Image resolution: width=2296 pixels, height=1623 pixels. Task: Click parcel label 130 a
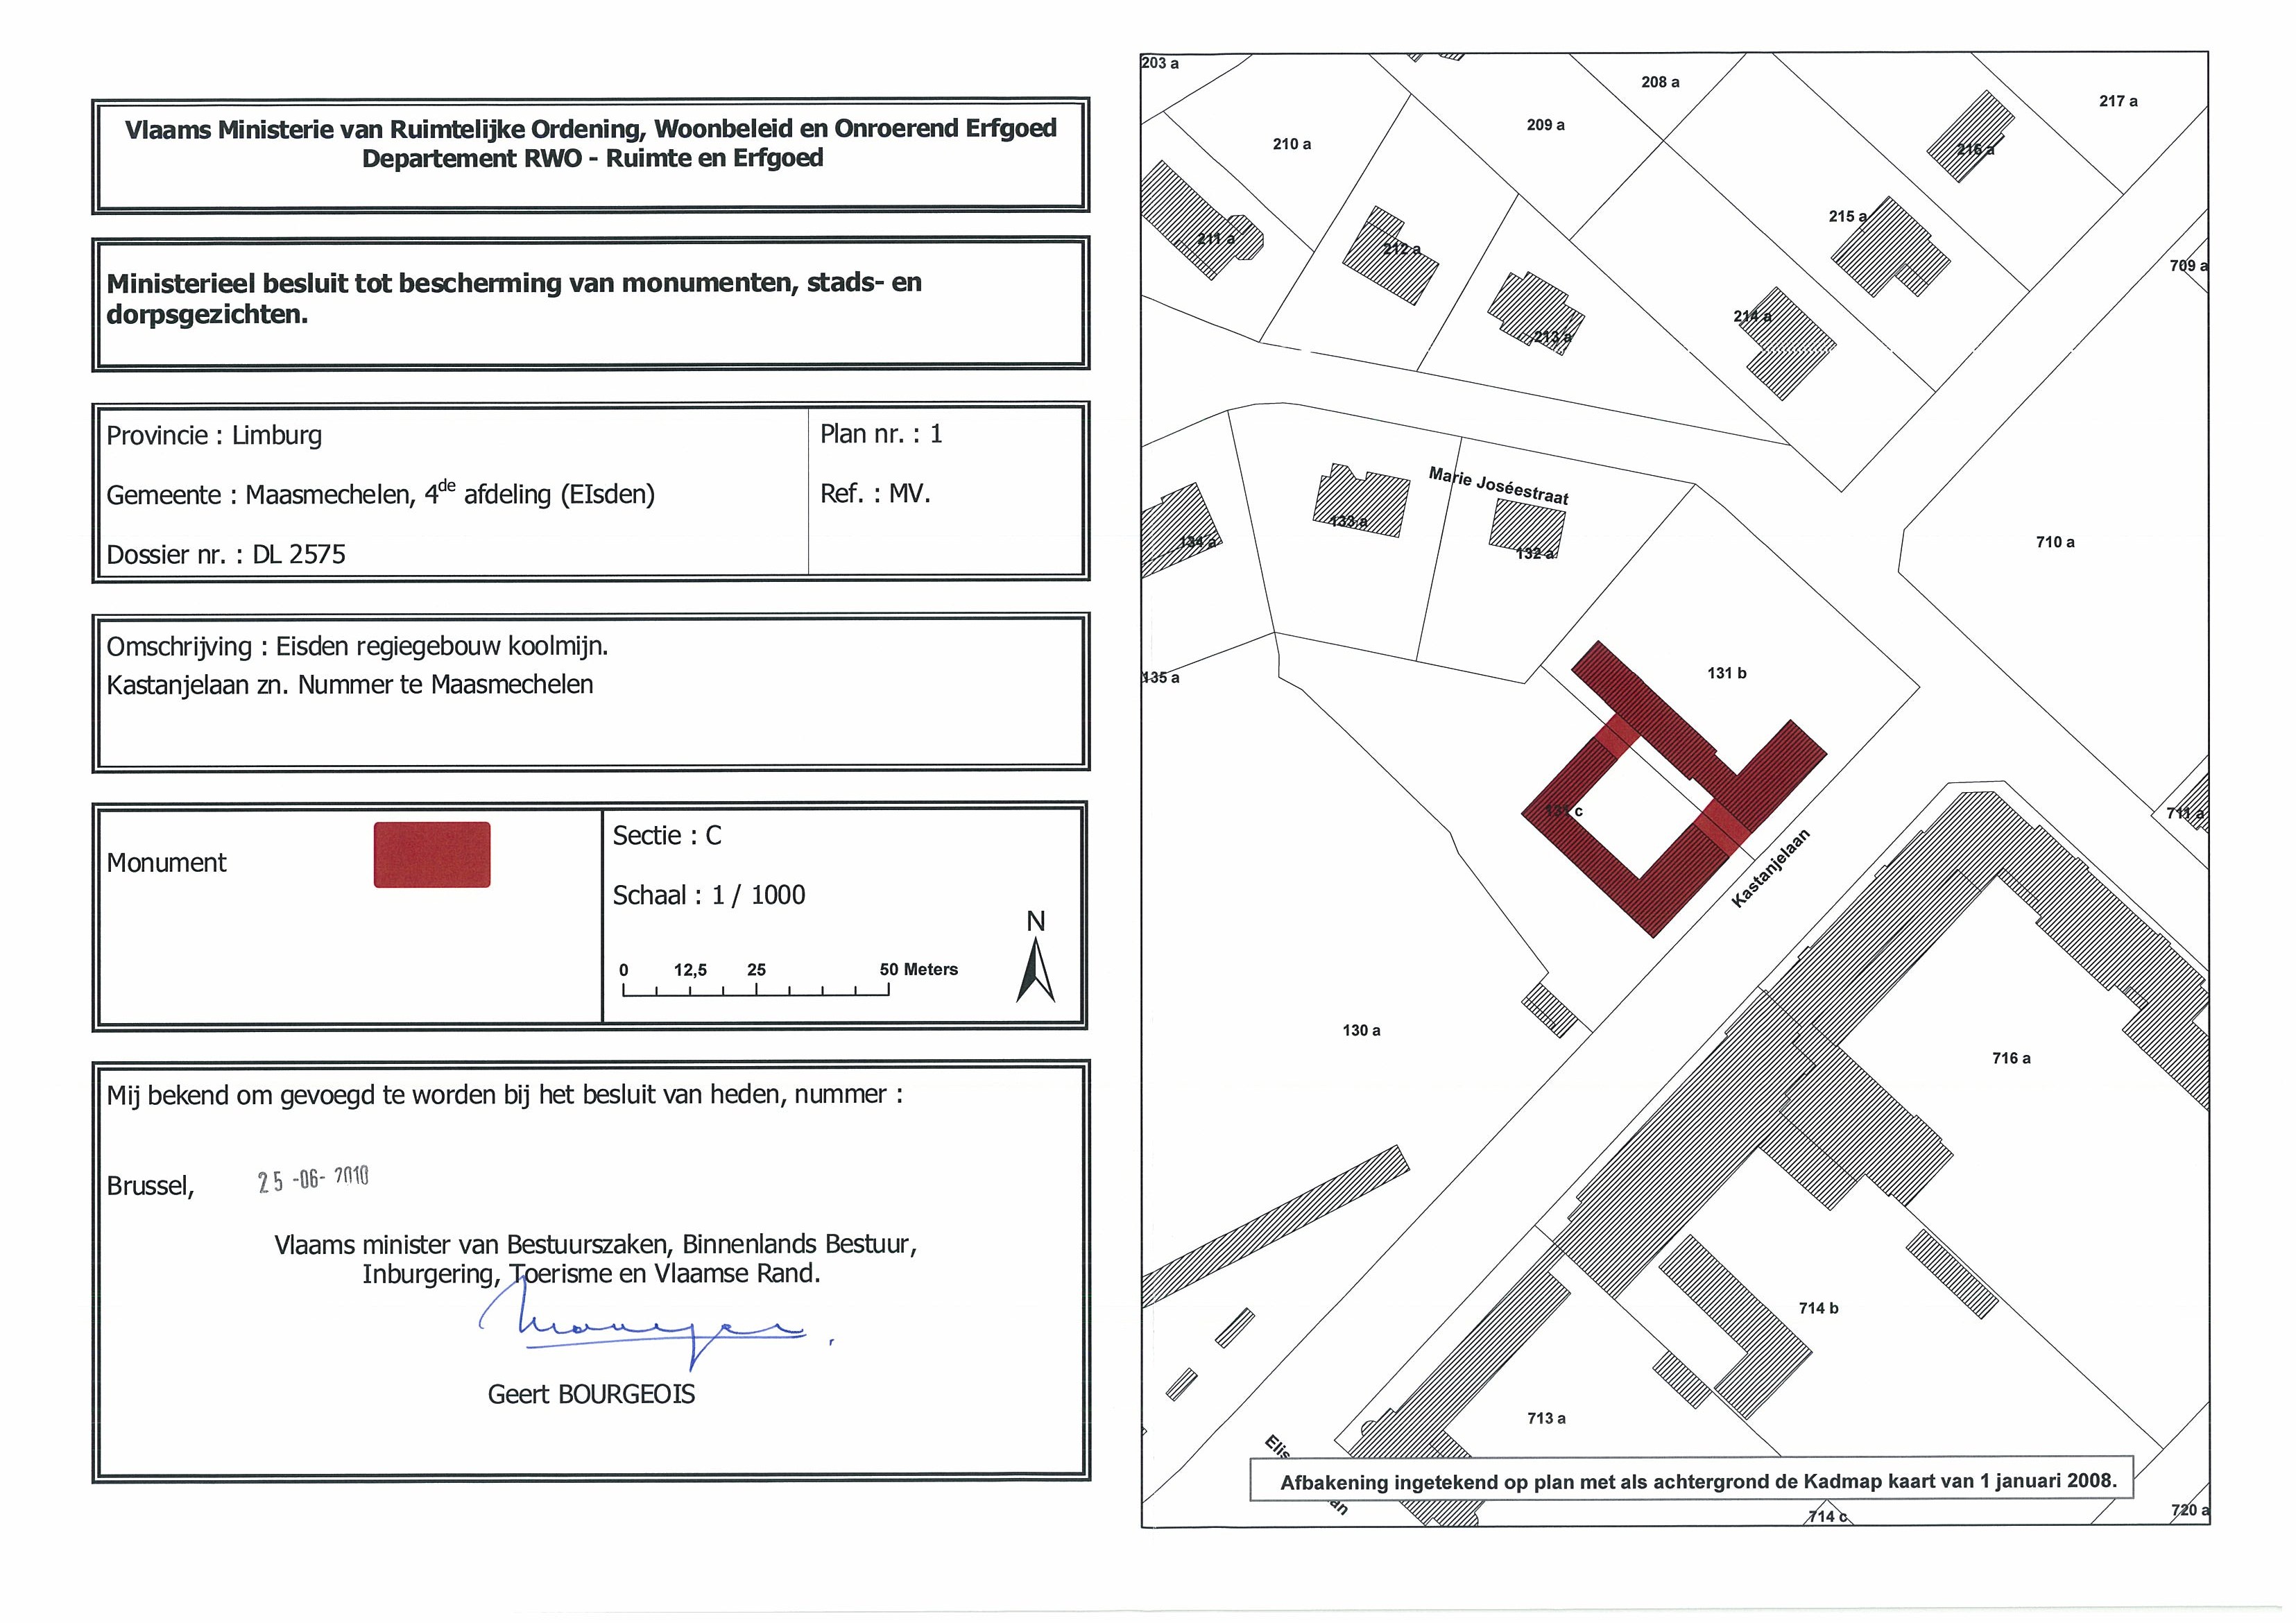(1361, 1030)
